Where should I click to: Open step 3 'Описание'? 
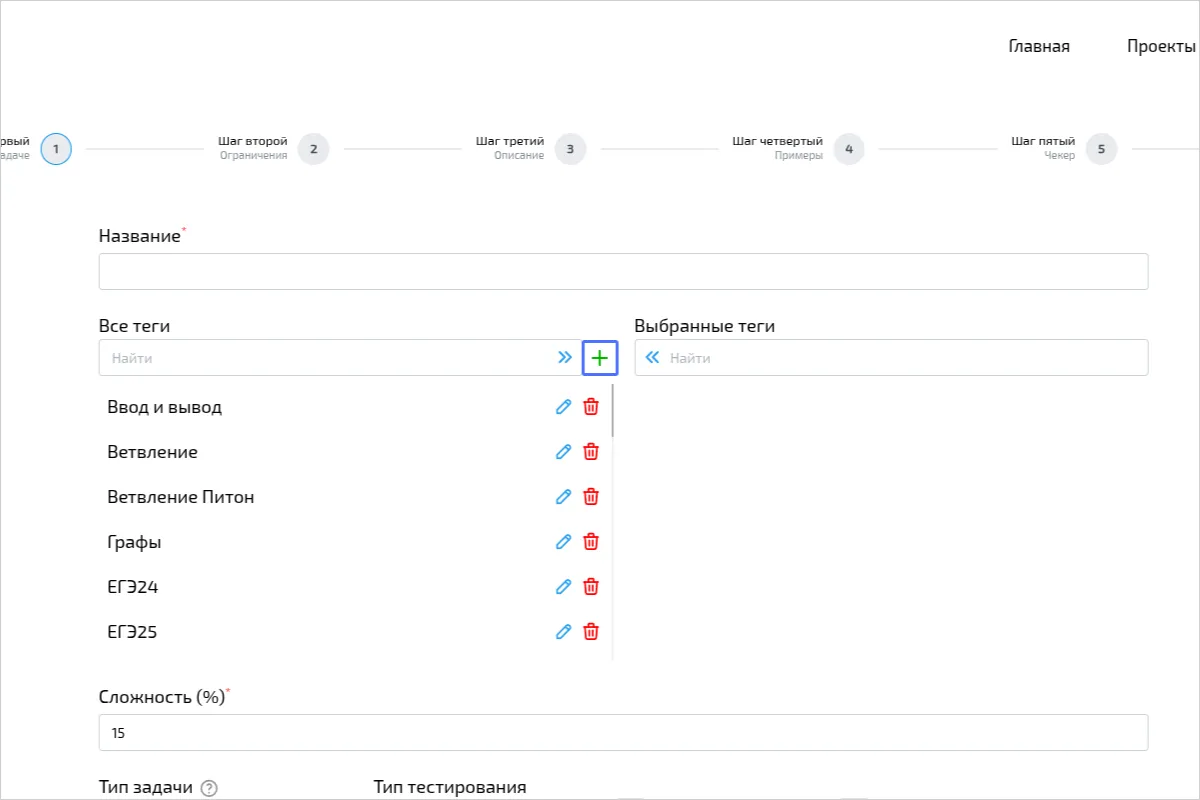click(570, 149)
